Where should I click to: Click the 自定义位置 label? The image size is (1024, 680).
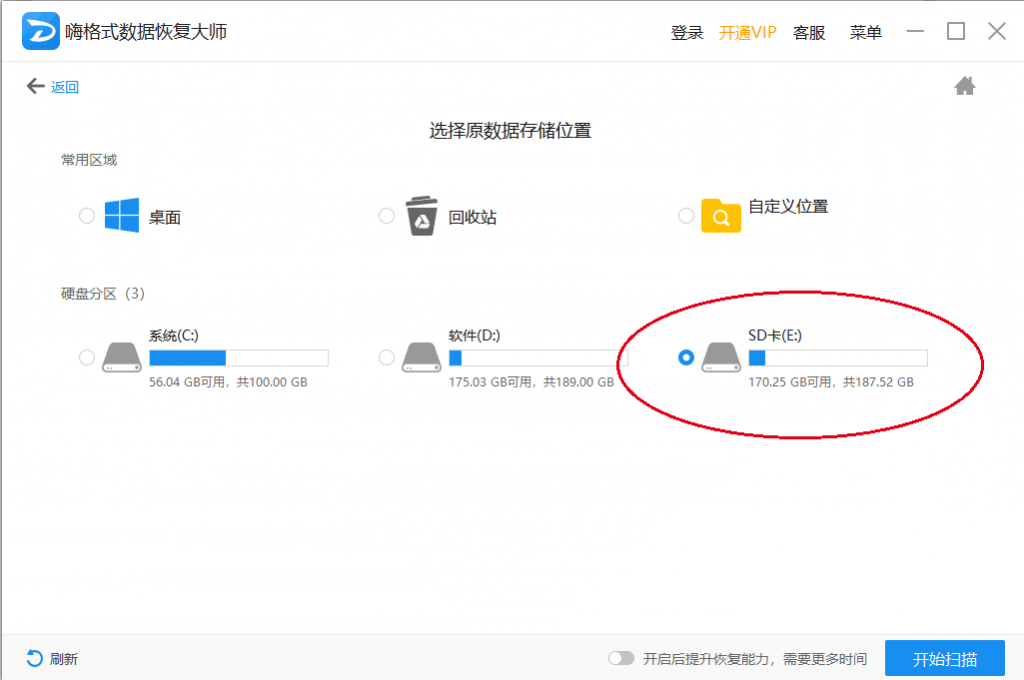(x=788, y=206)
